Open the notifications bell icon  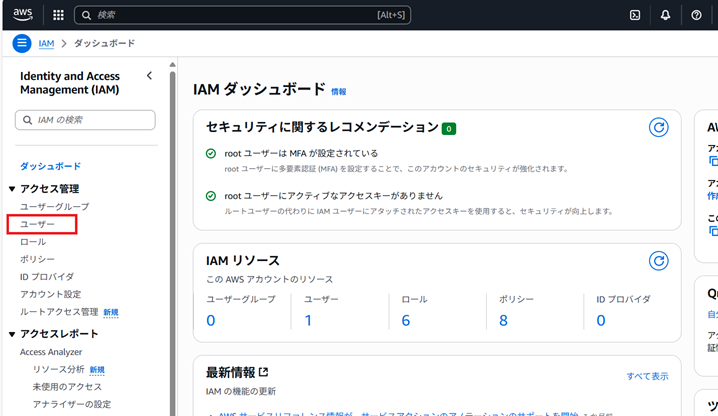click(665, 15)
